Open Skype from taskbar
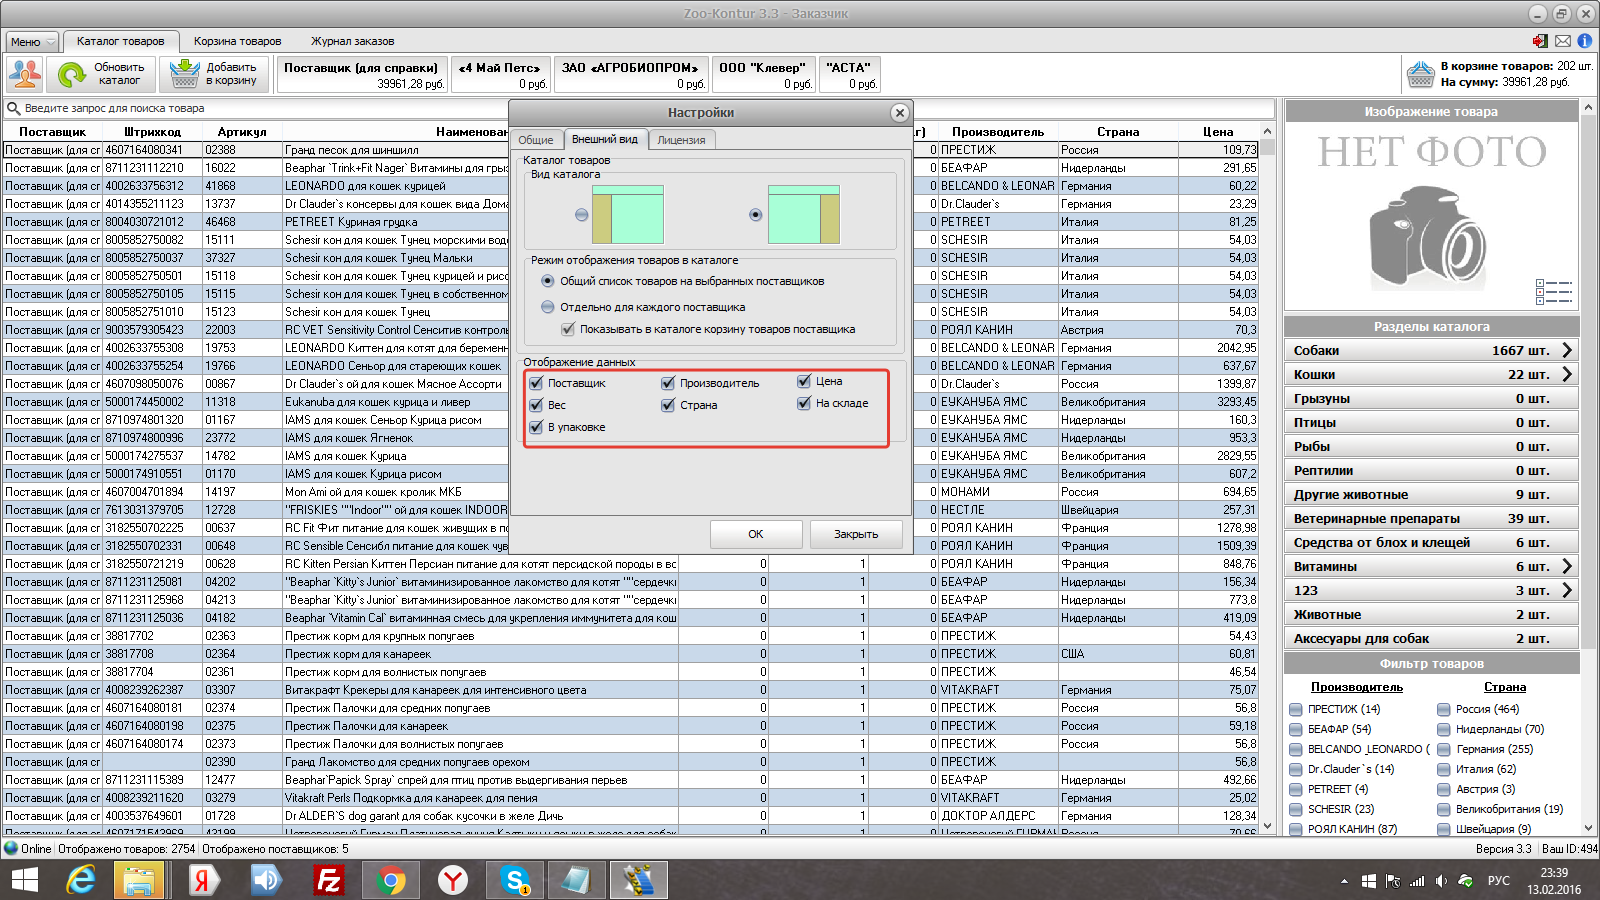 click(515, 880)
